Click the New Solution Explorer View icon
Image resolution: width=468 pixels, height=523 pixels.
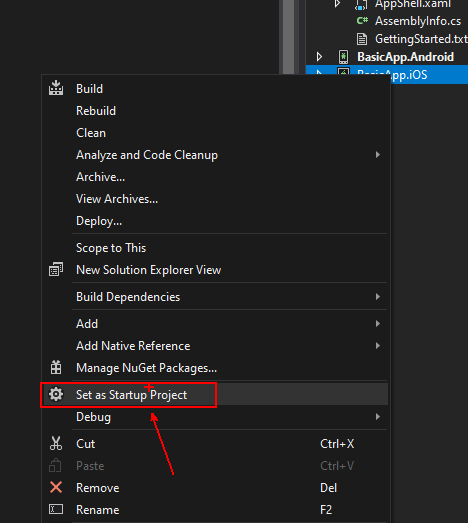pos(56,270)
